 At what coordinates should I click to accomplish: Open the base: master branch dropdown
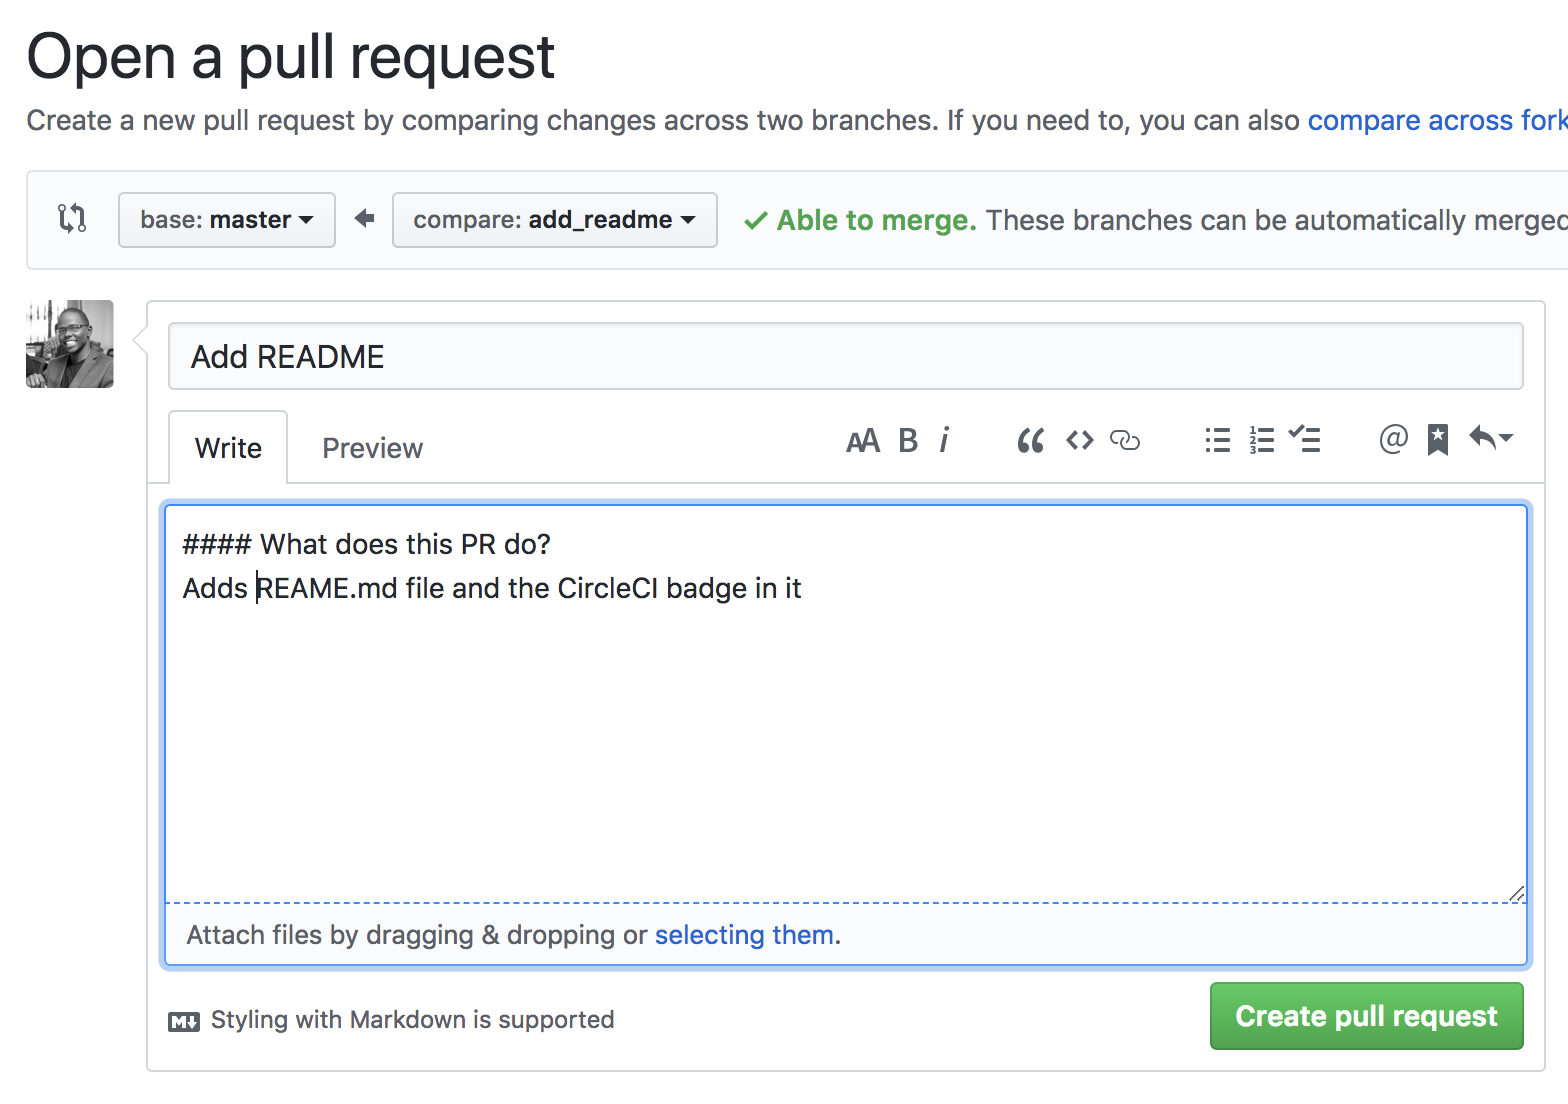(227, 220)
